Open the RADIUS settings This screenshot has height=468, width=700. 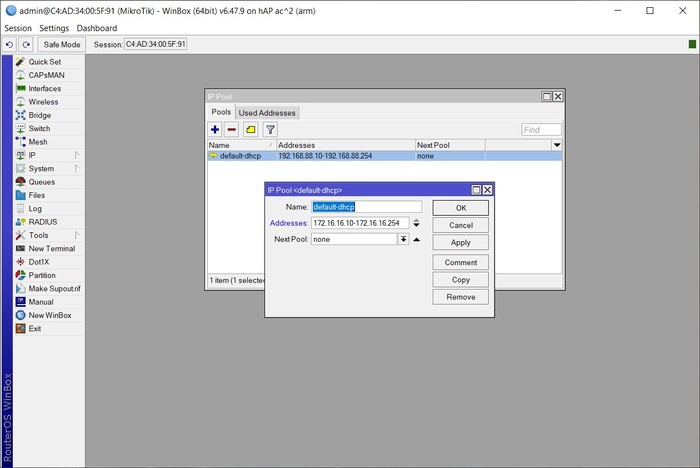(x=49, y=222)
